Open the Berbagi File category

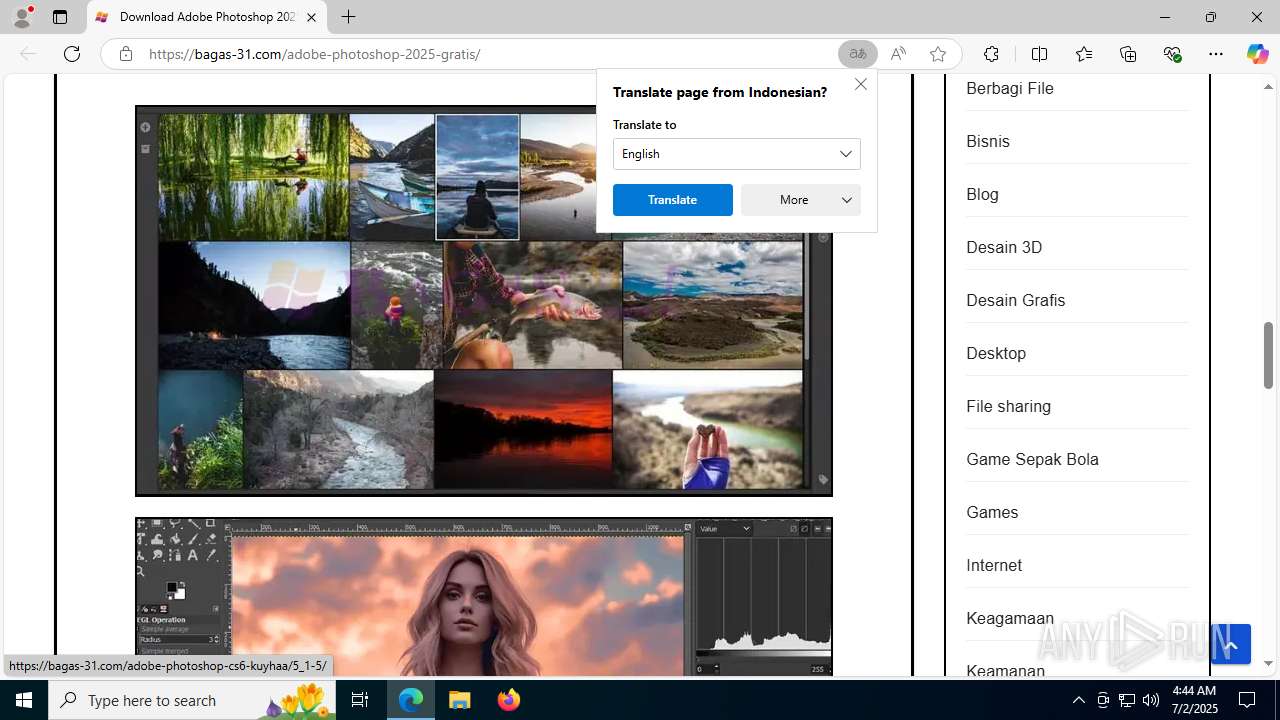[x=1010, y=88]
